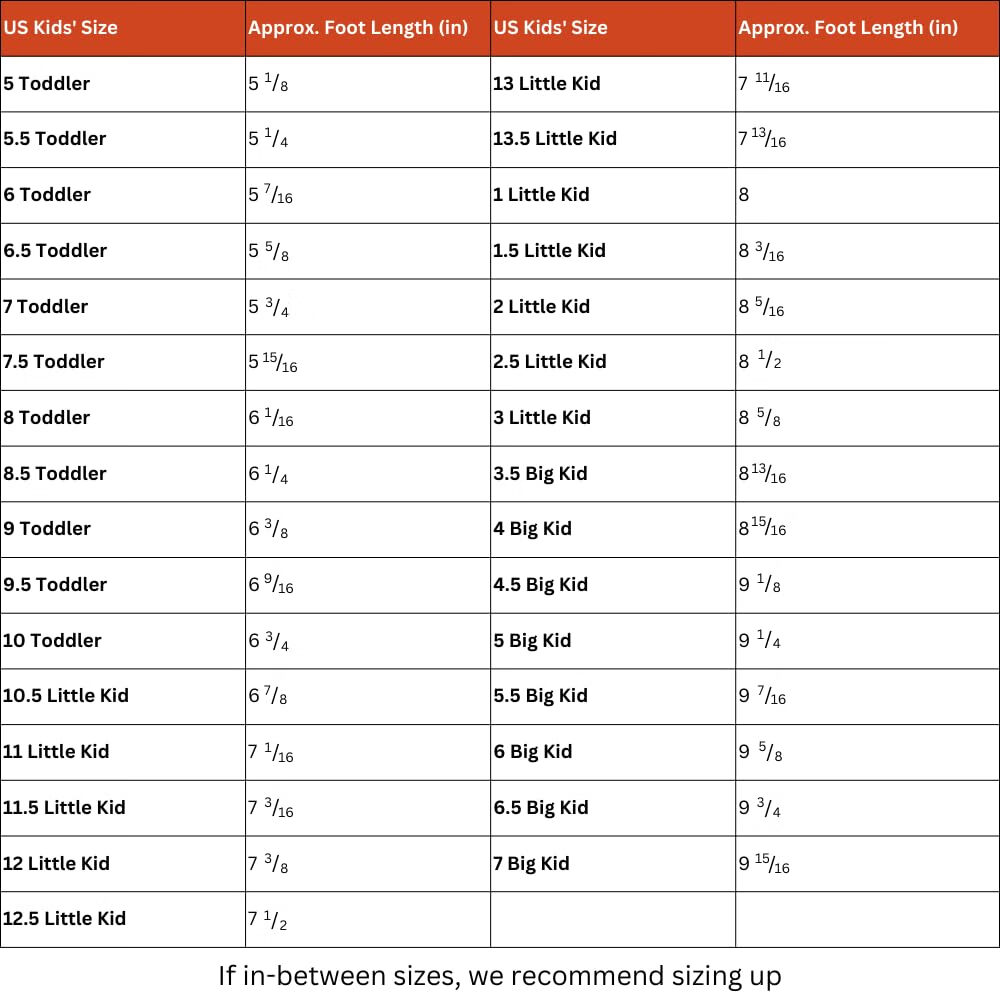Select the '4.5 Big Kid' size cell

tap(540, 584)
